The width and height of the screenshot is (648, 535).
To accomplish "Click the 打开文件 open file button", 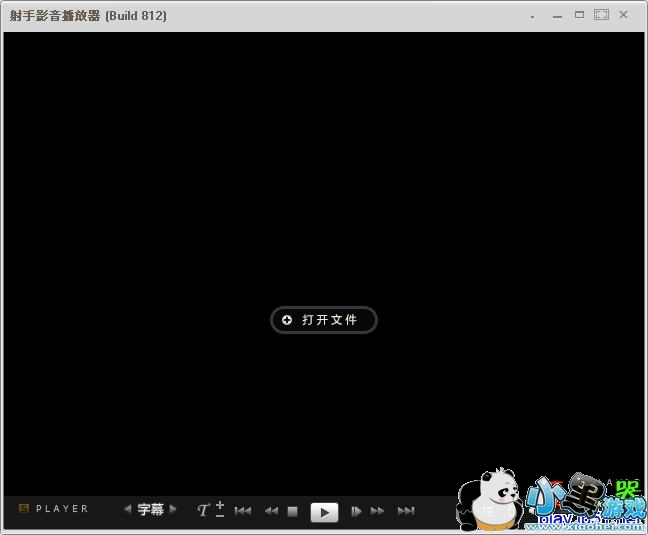I will tap(324, 320).
